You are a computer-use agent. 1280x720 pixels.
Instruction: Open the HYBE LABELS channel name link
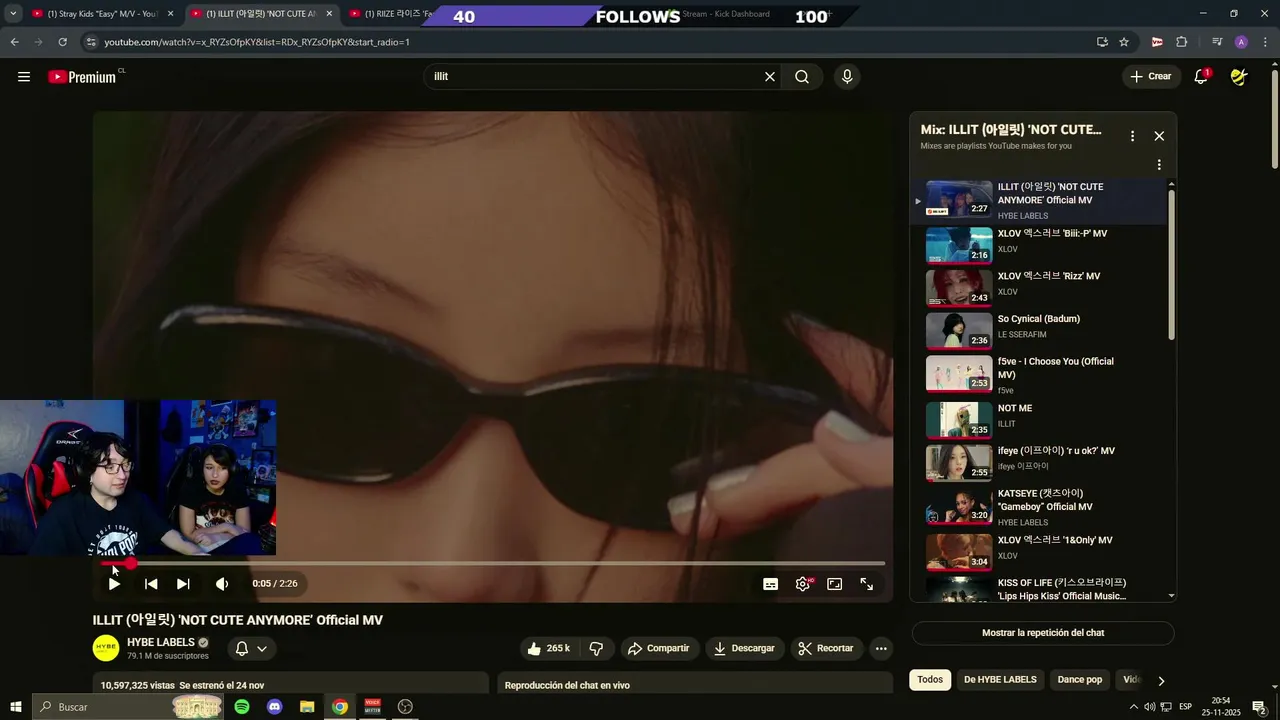point(161,642)
